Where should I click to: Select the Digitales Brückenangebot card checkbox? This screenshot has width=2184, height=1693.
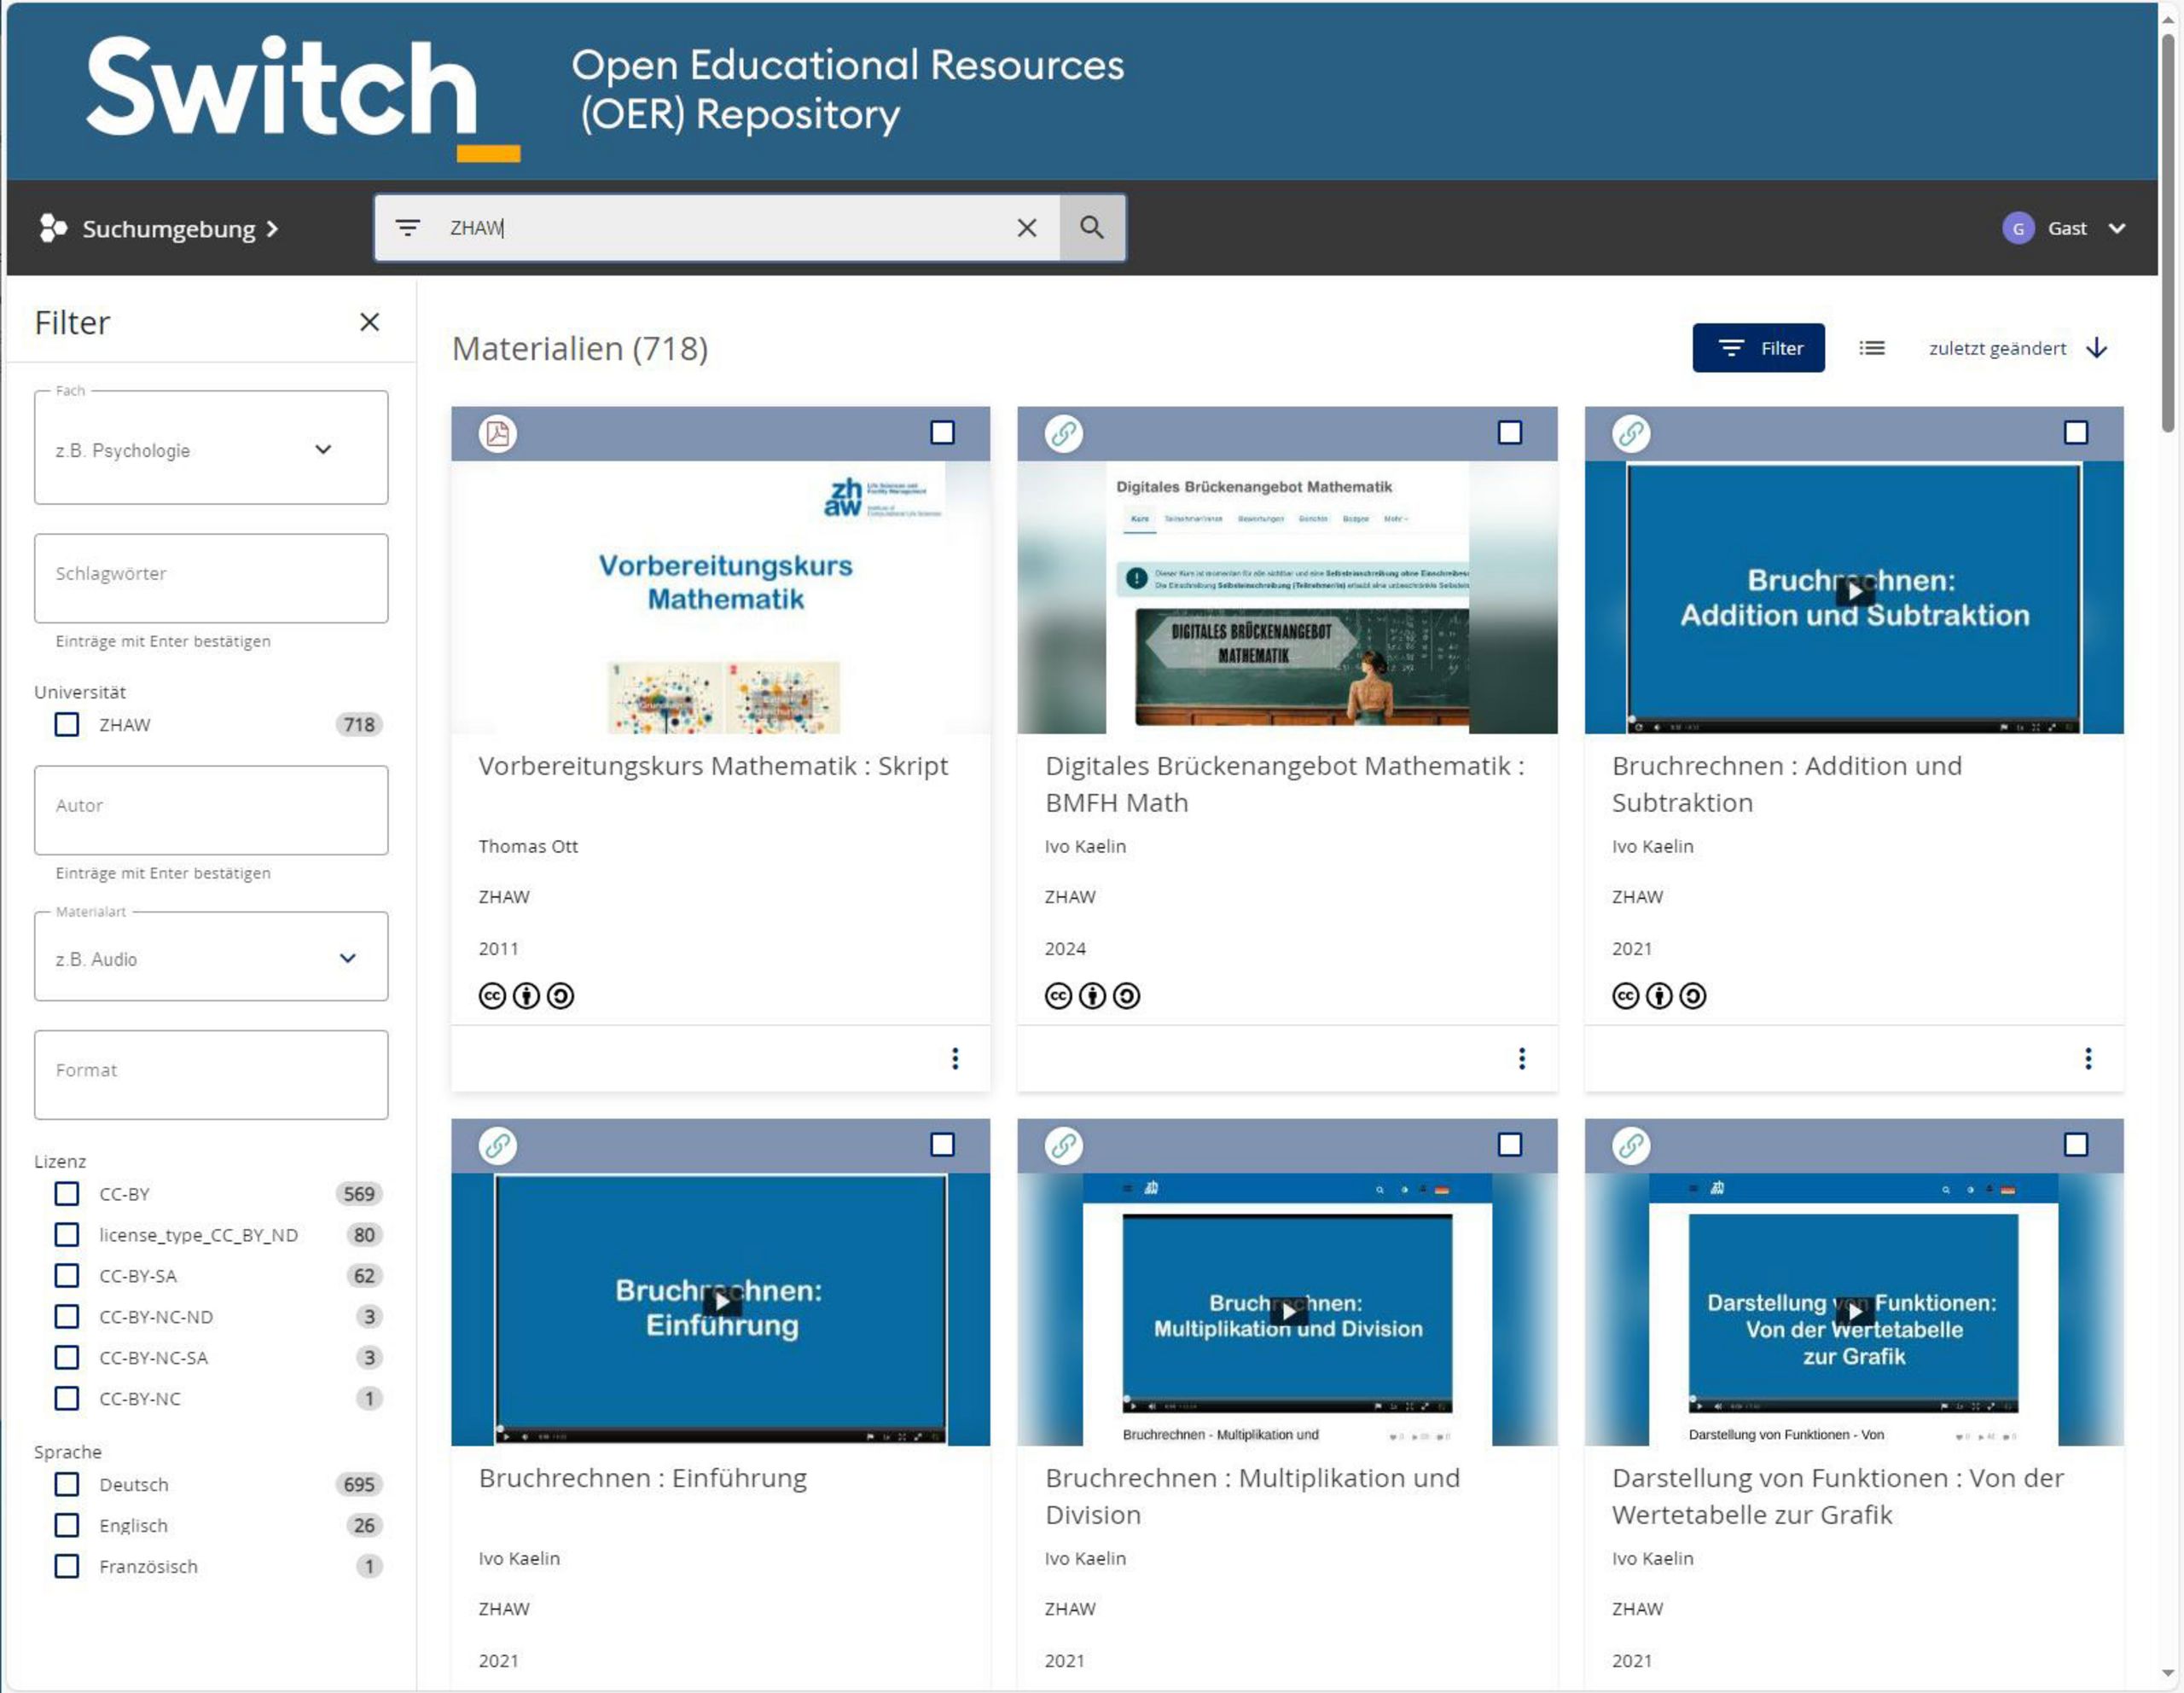1510,433
